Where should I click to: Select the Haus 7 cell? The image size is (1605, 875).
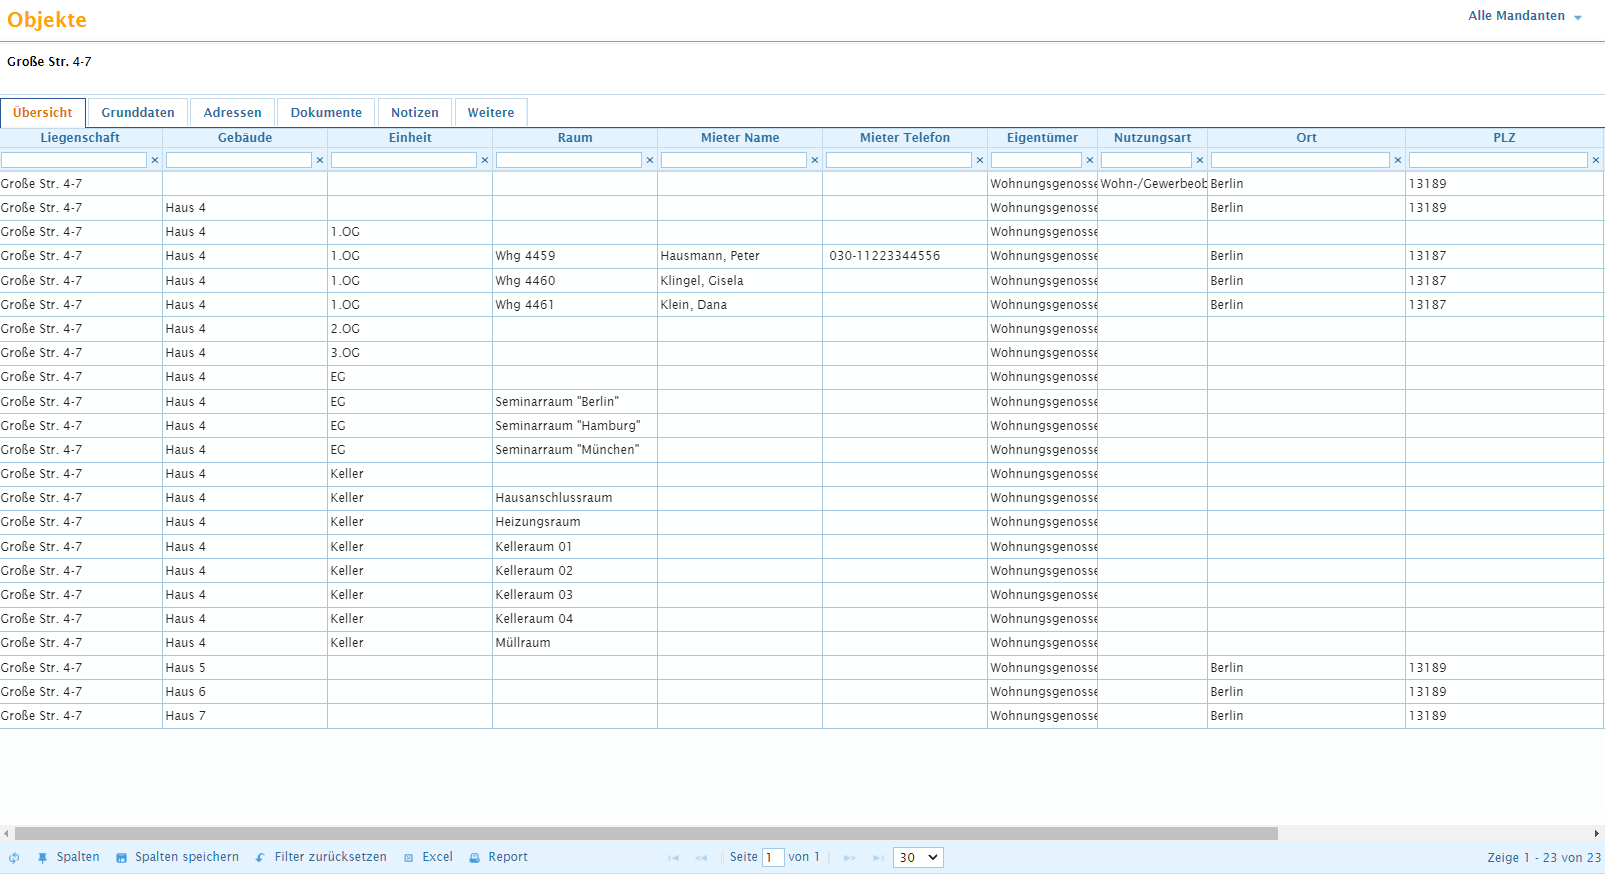(245, 716)
